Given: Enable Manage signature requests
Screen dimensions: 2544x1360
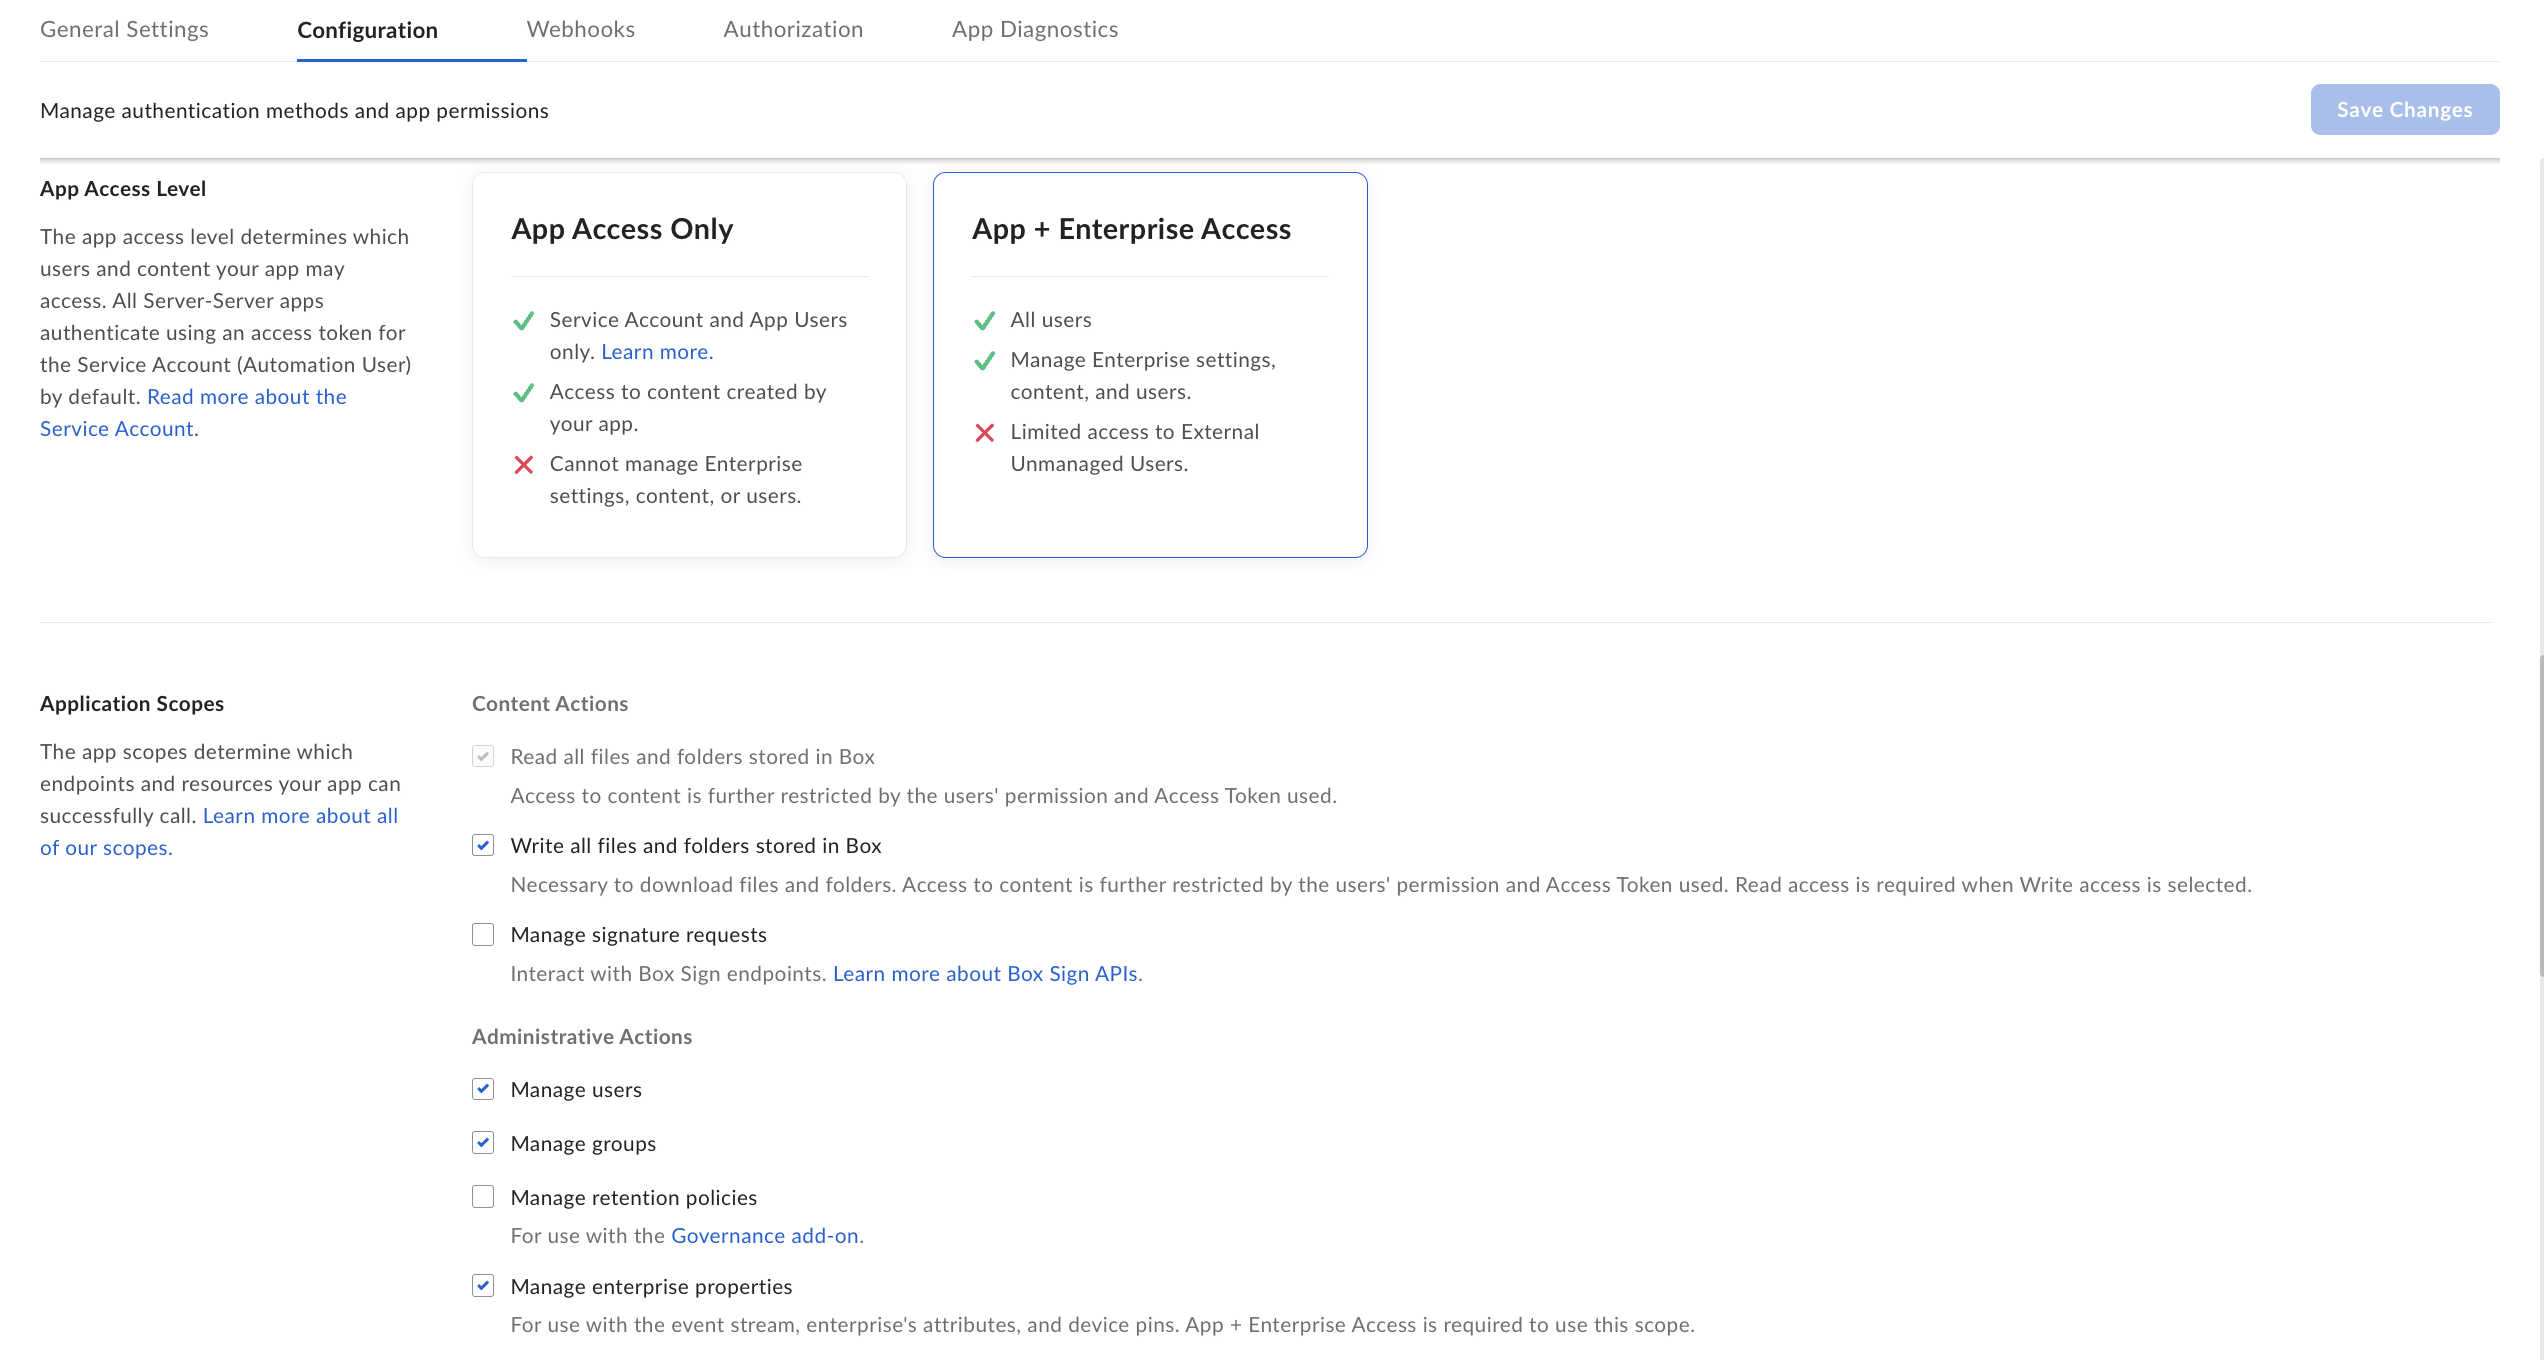Looking at the screenshot, I should 483,934.
